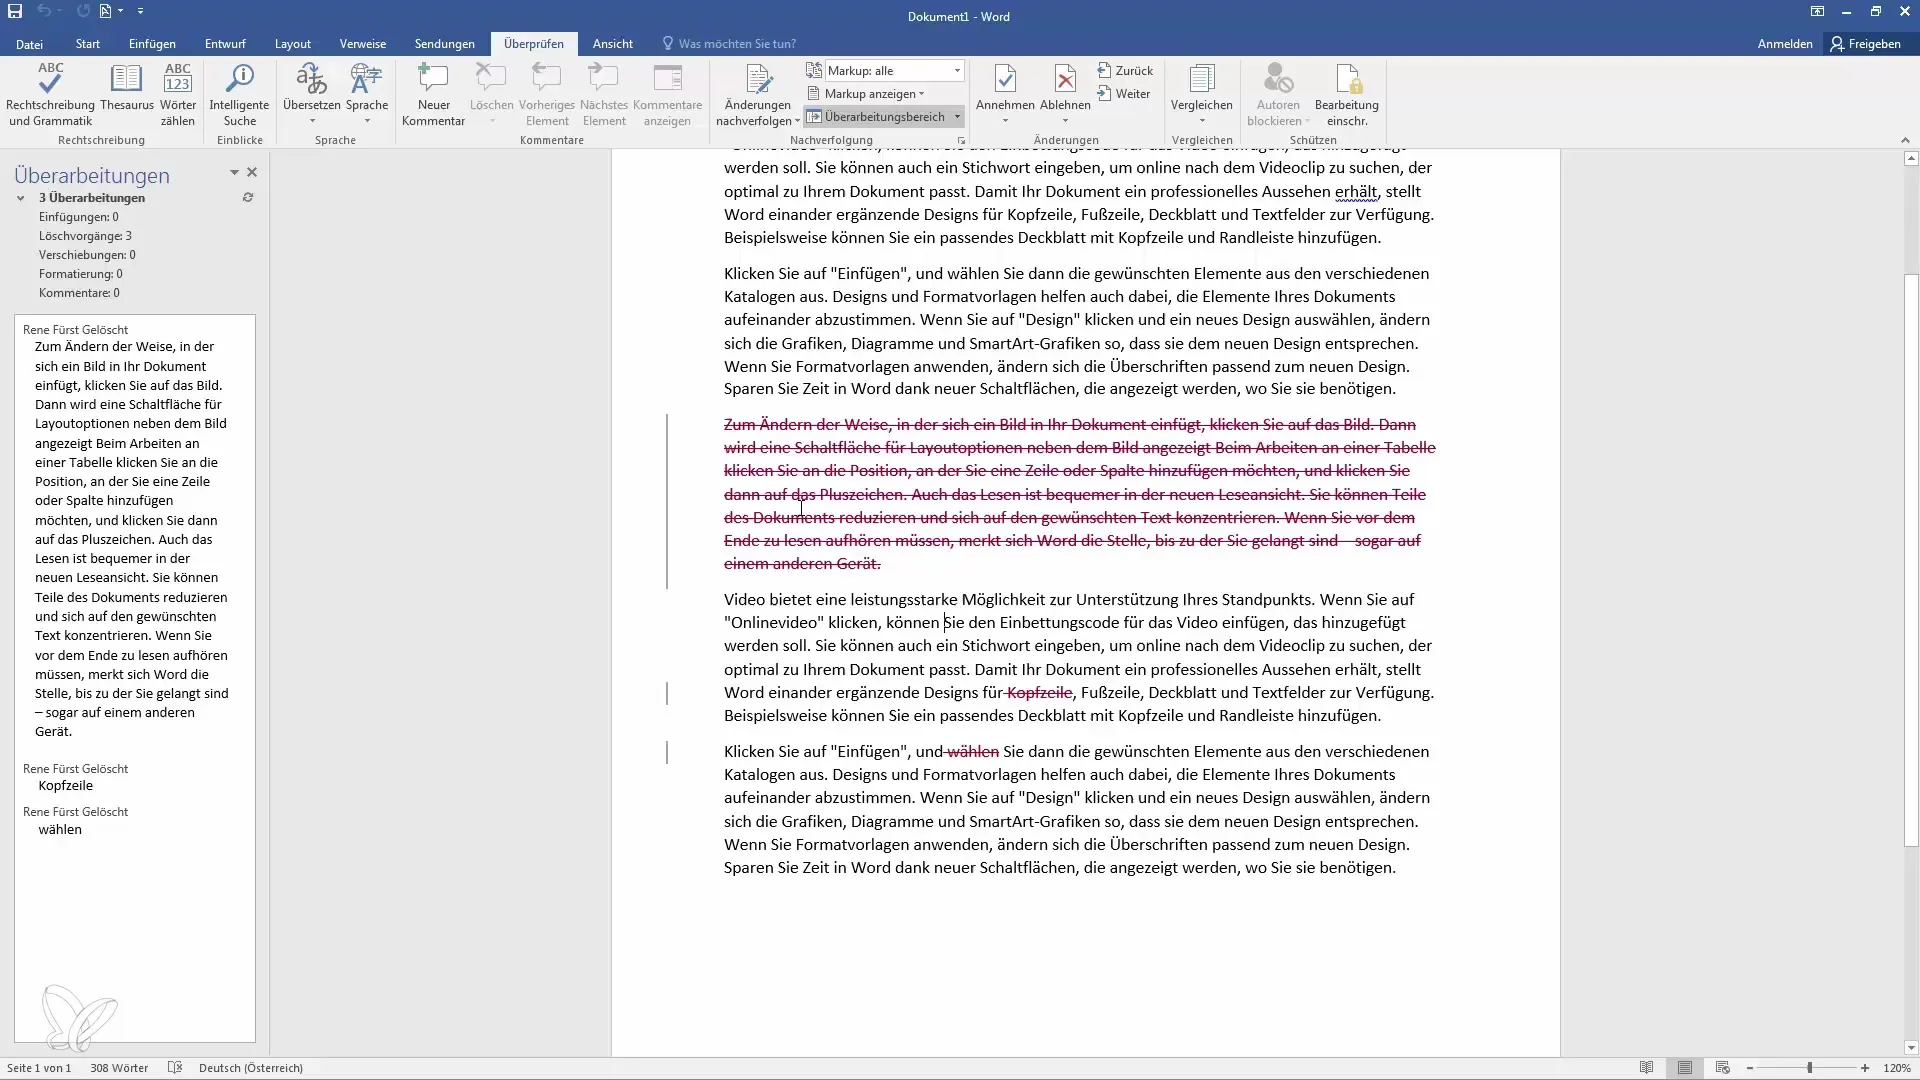The height and width of the screenshot is (1080, 1920).
Task: Switch to web layout view icon
Action: [1722, 1068]
